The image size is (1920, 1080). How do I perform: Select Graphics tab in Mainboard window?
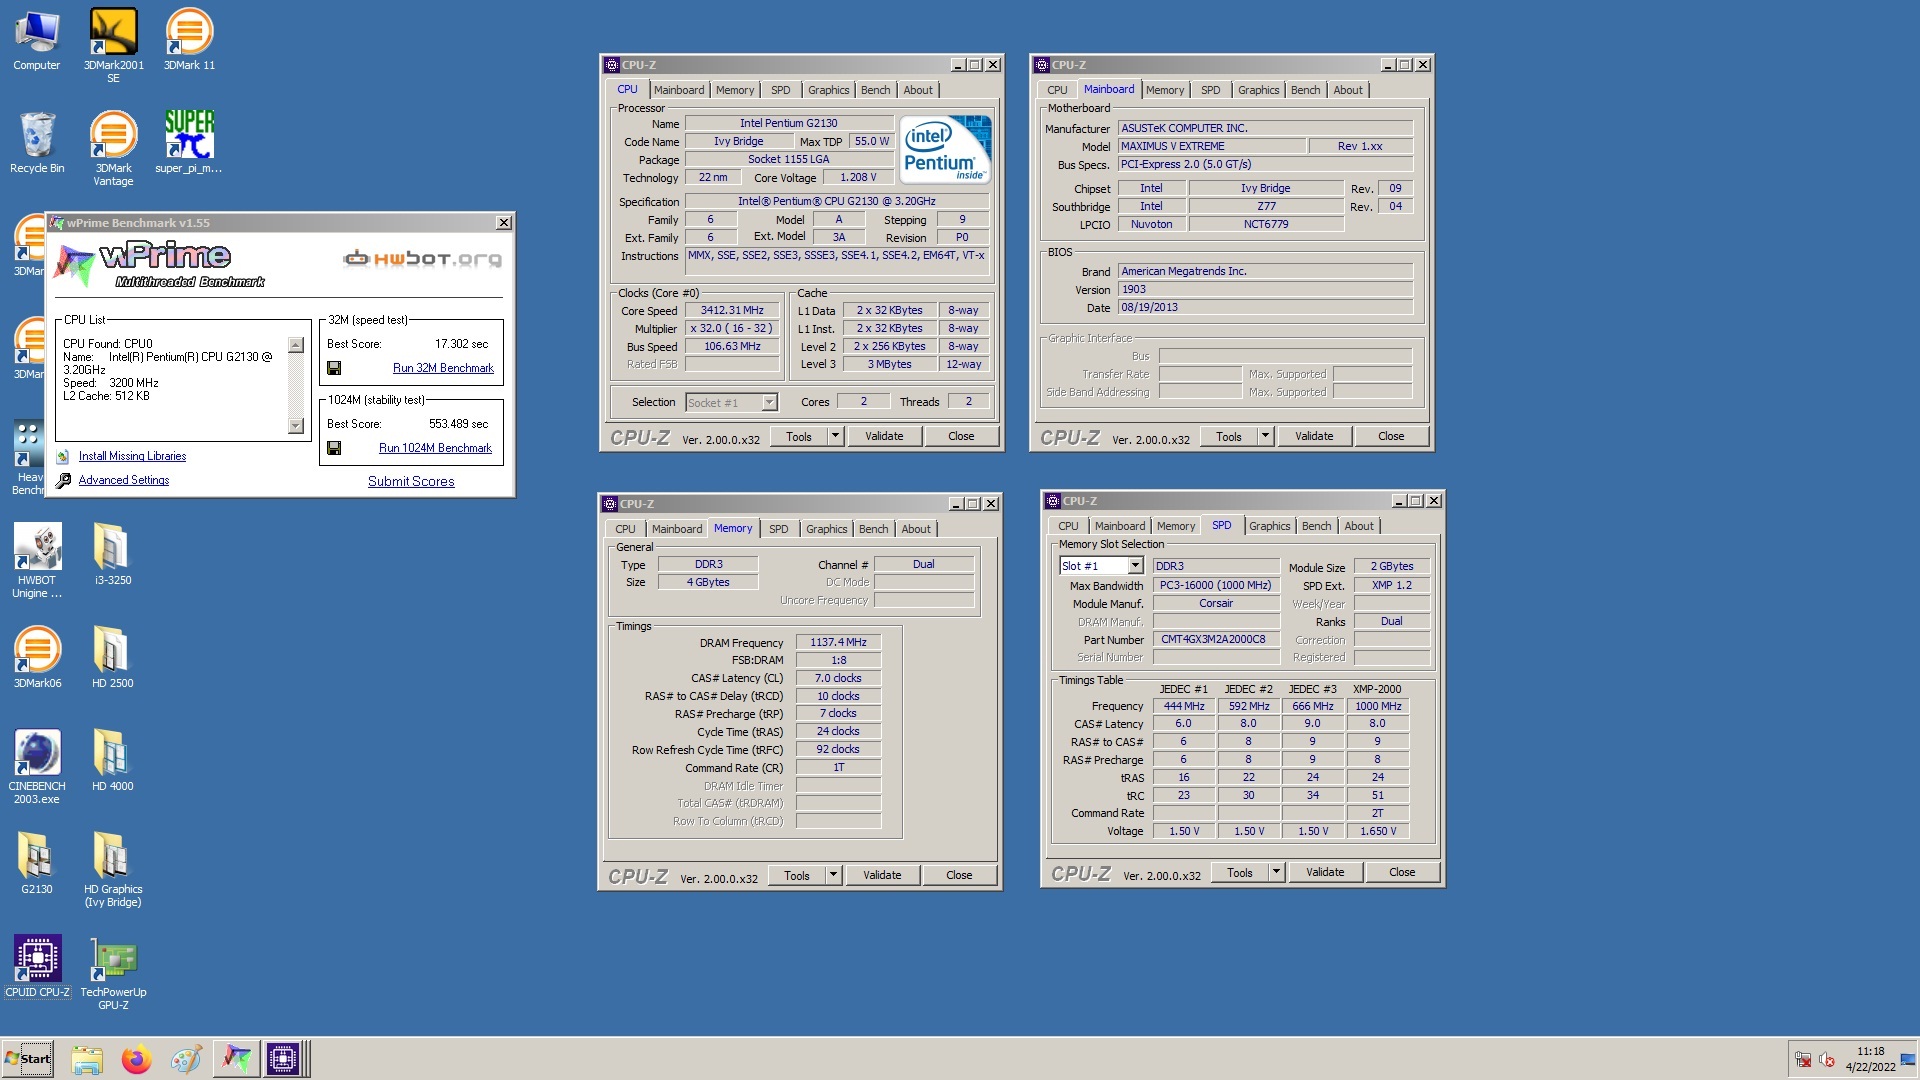click(x=1258, y=90)
